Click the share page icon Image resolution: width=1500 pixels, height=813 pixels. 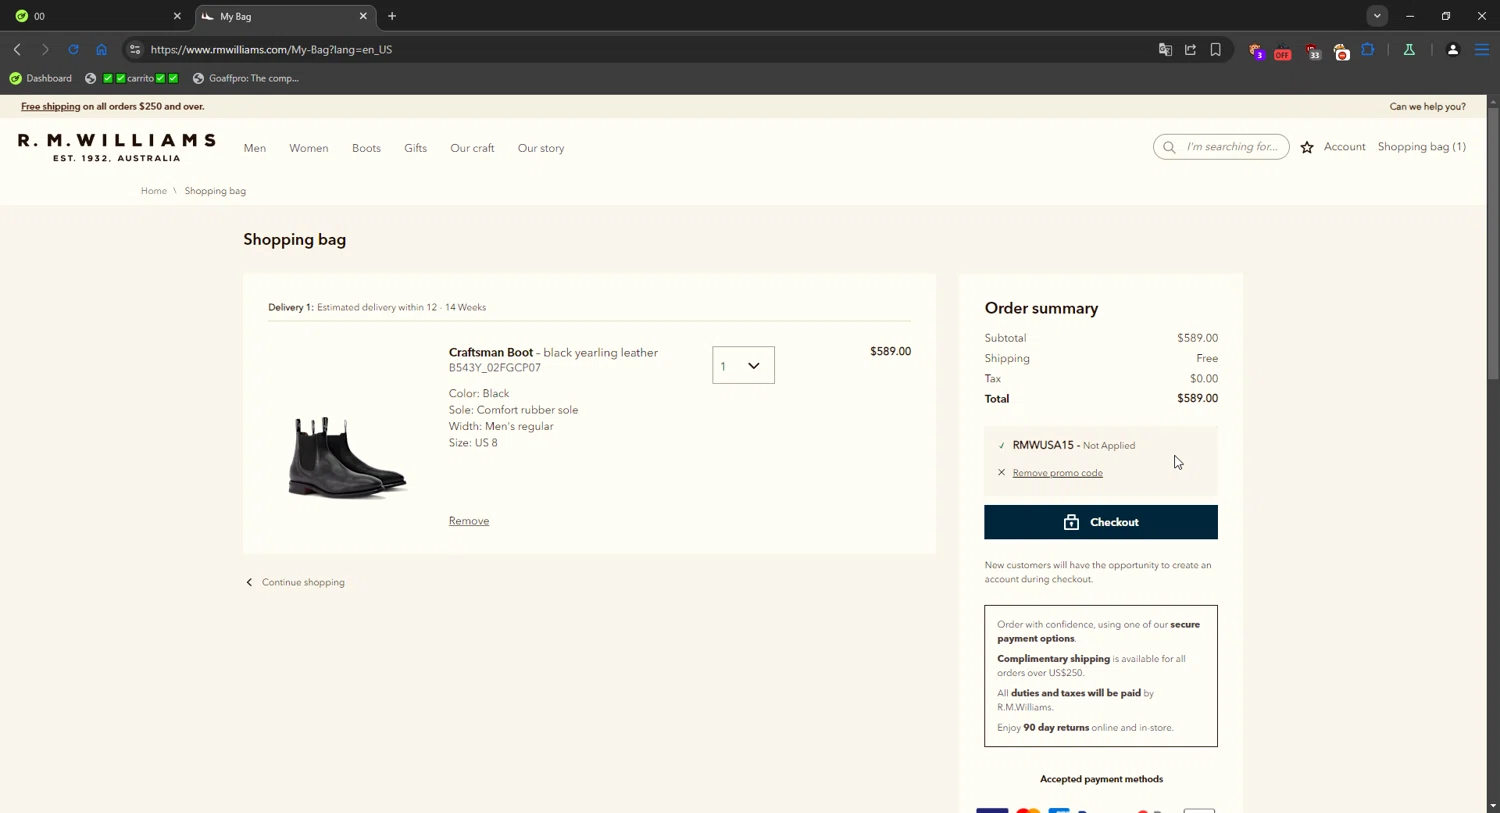pos(1190,49)
